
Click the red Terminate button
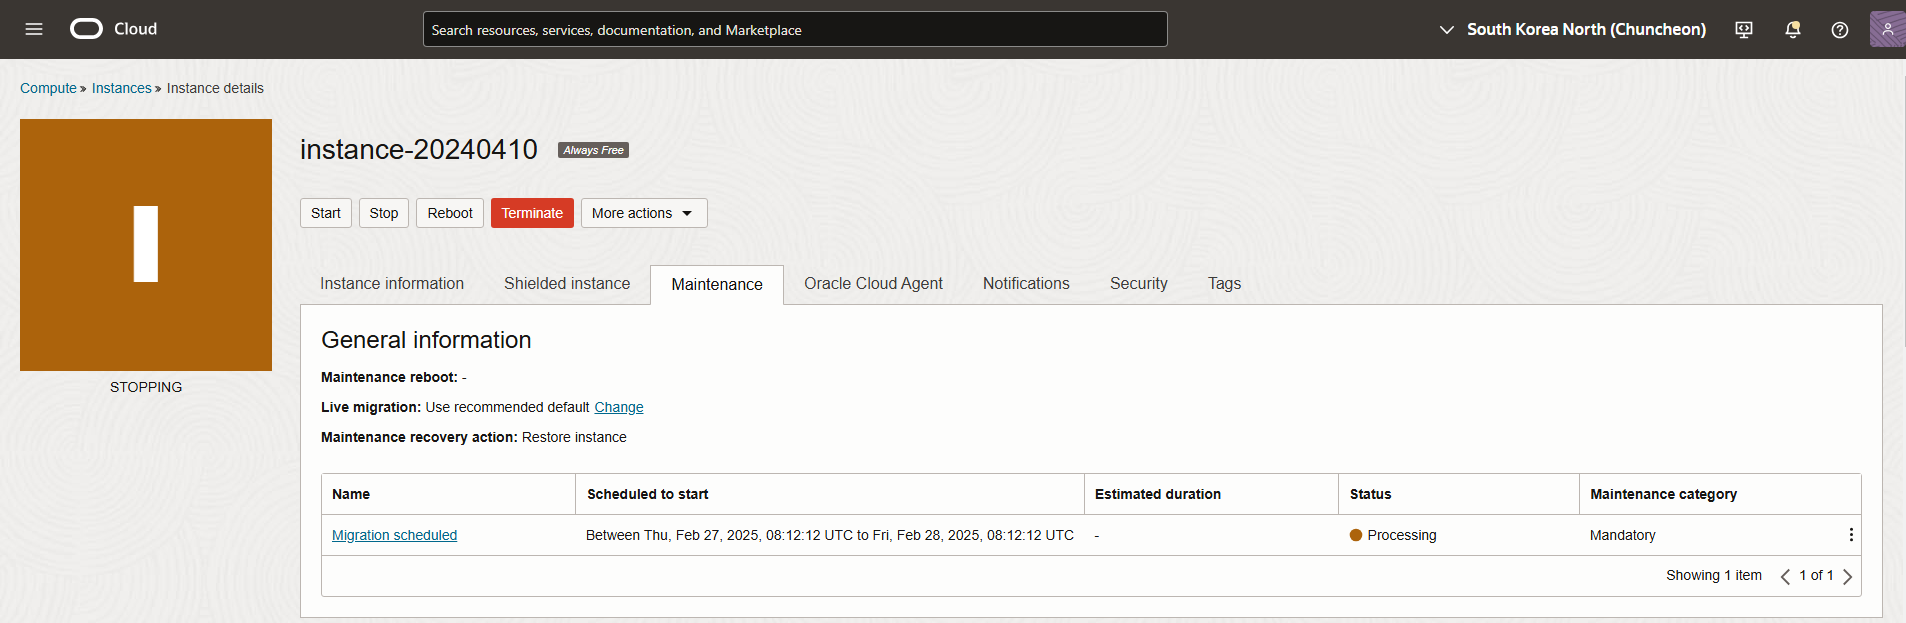pyautogui.click(x=532, y=213)
